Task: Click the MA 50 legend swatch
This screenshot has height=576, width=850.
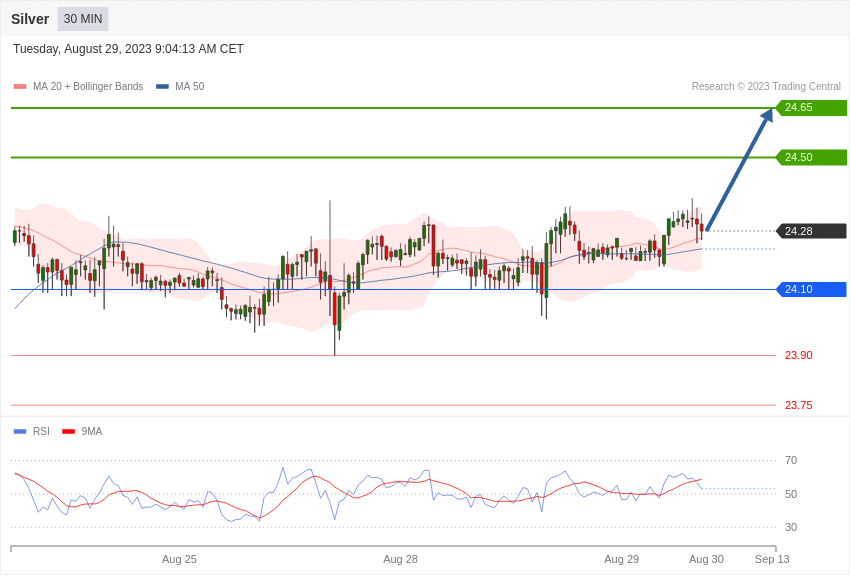Action: pos(162,87)
